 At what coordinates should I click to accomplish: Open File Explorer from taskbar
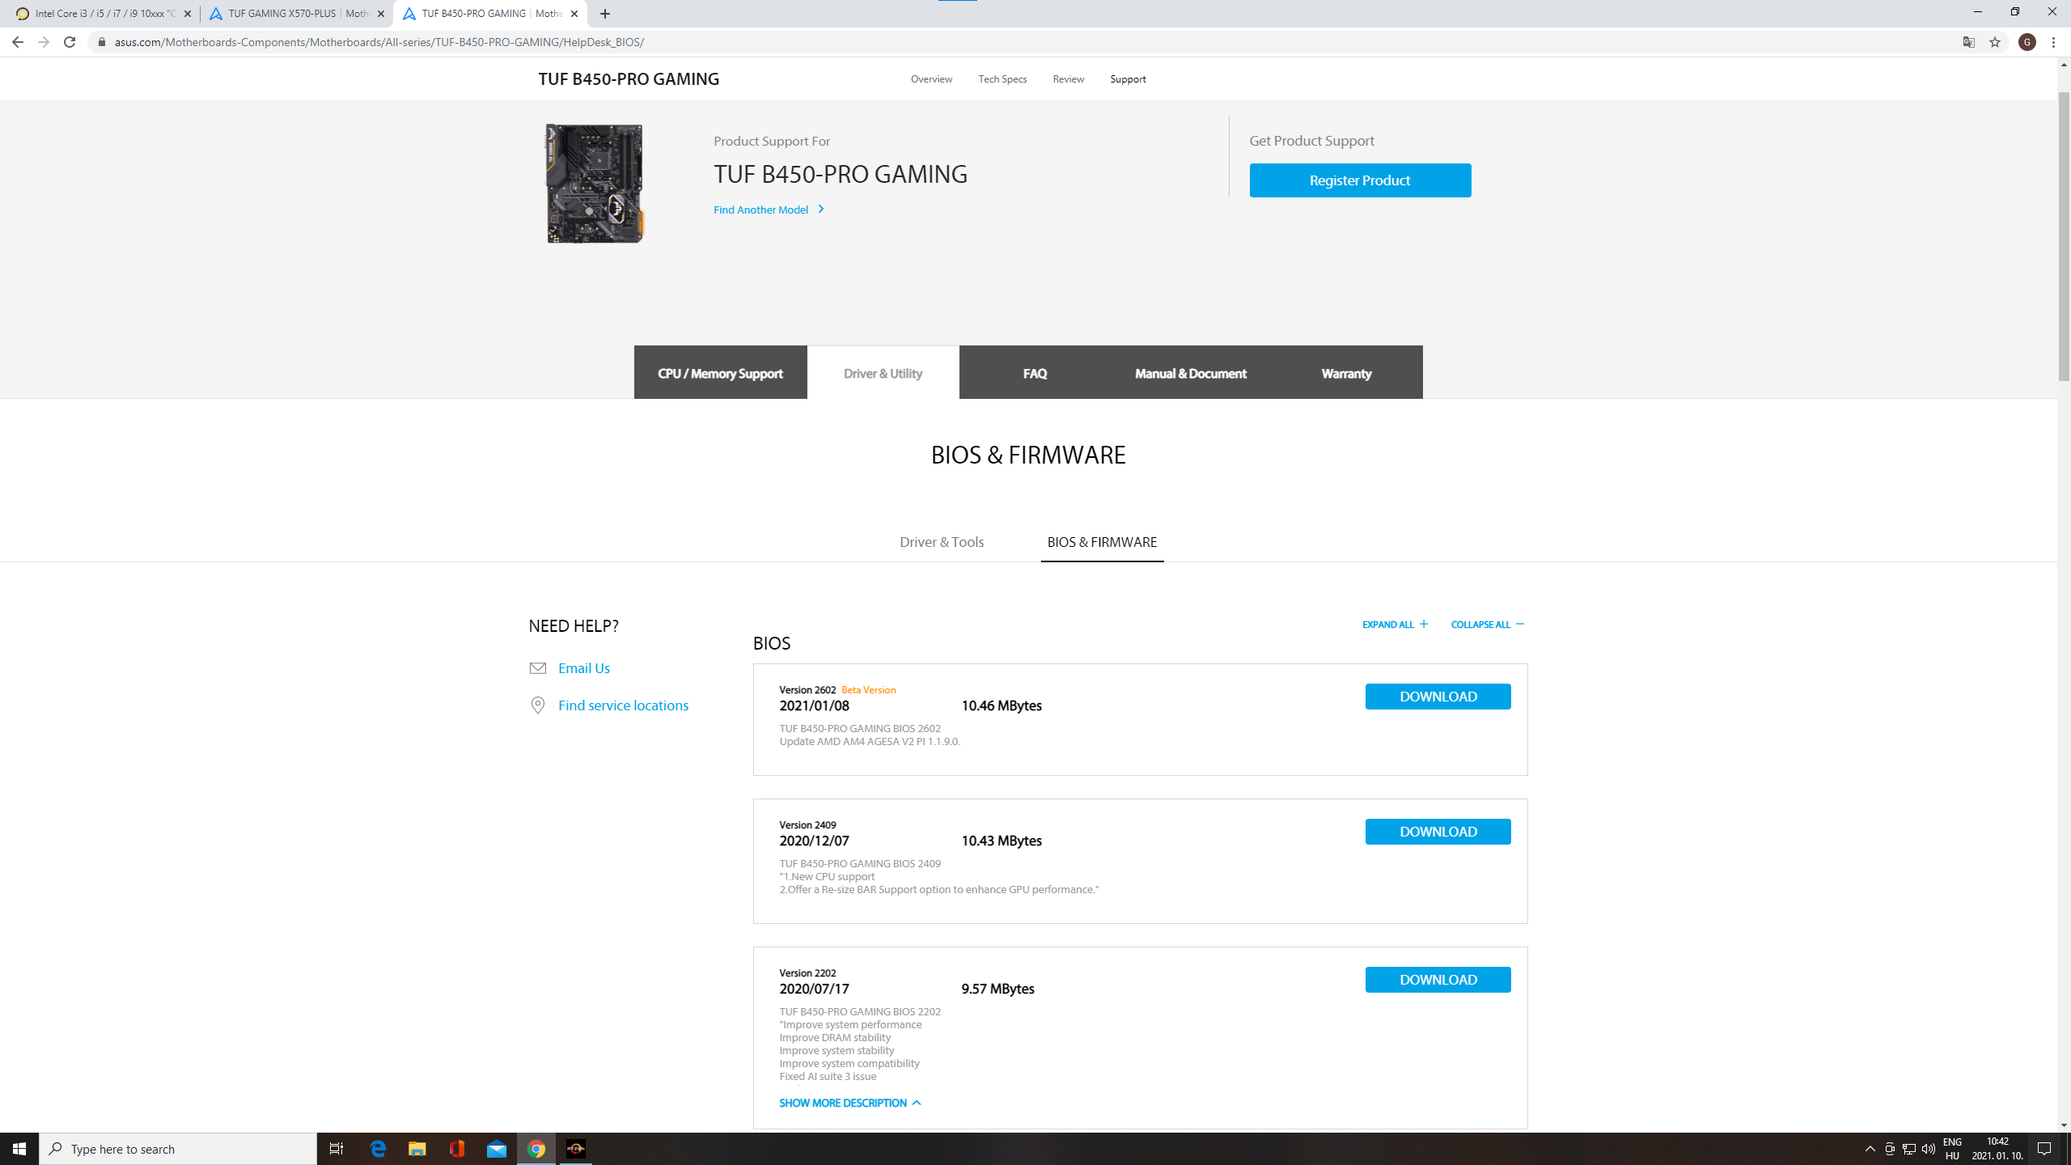coord(417,1149)
